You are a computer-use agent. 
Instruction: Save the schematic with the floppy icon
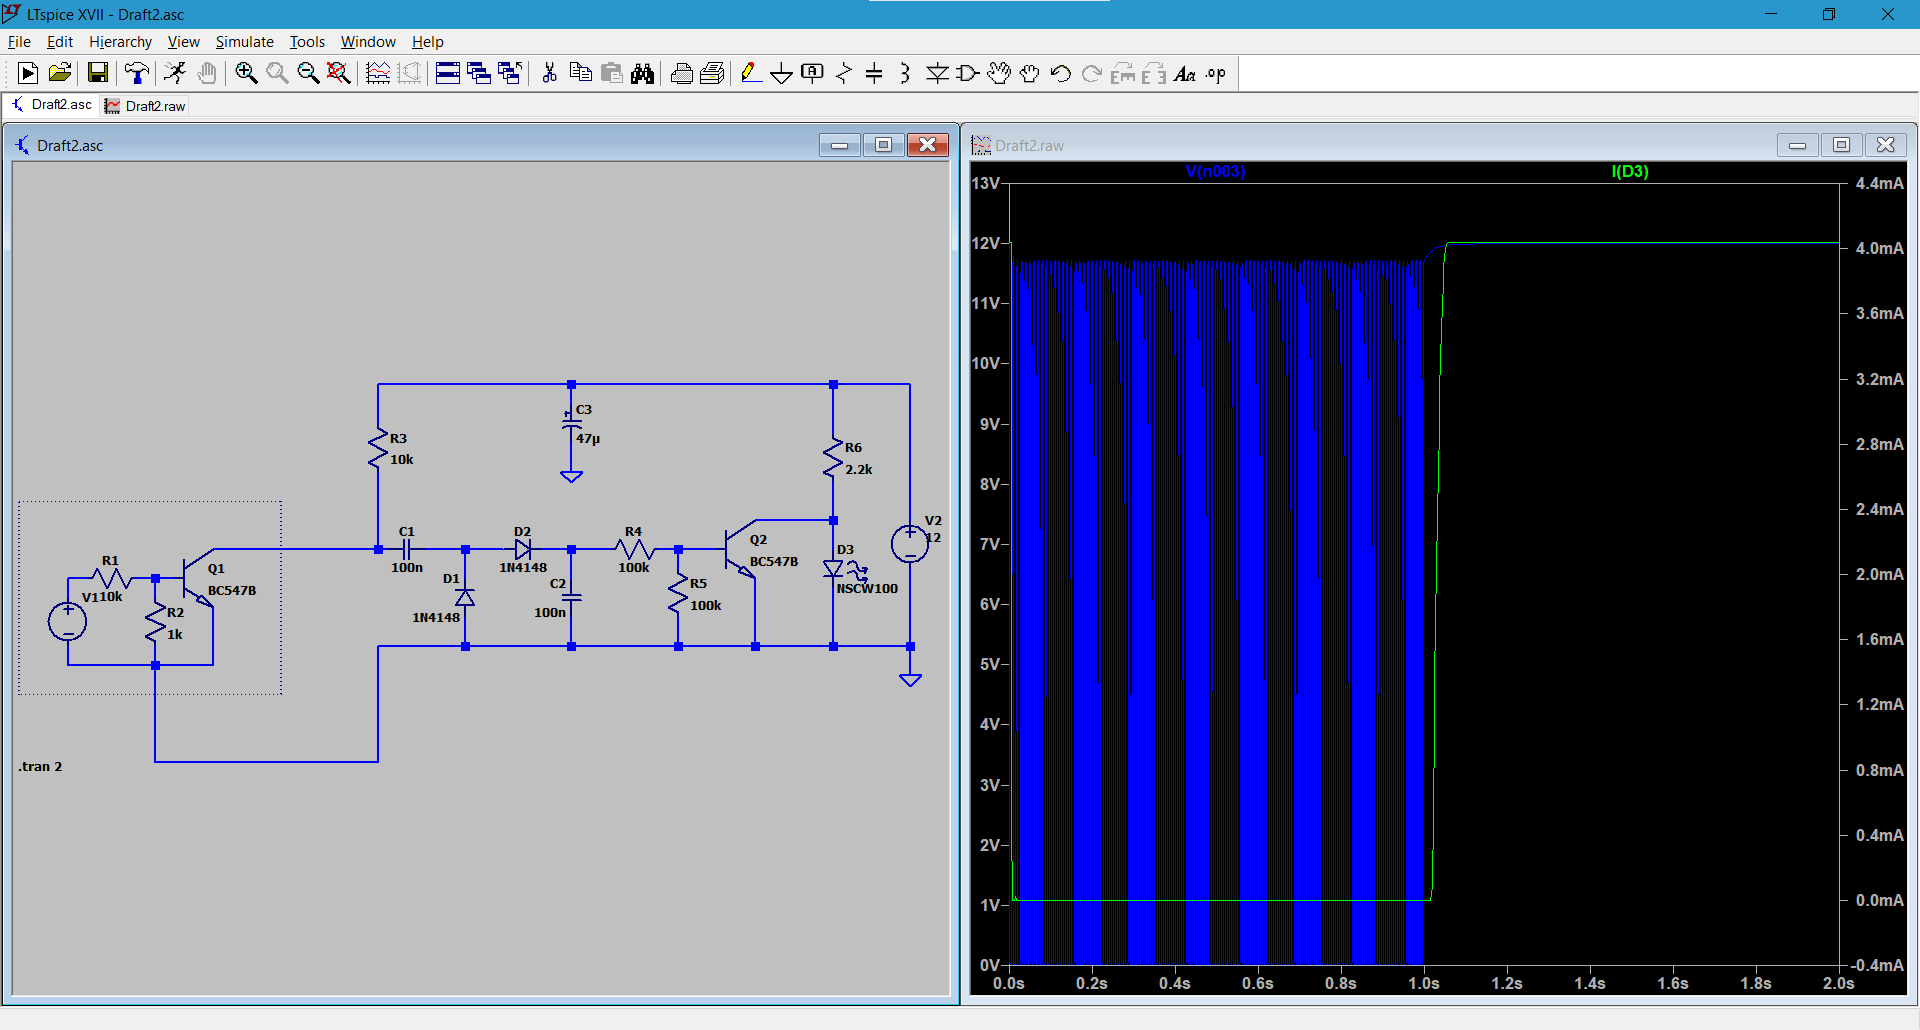(x=97, y=73)
